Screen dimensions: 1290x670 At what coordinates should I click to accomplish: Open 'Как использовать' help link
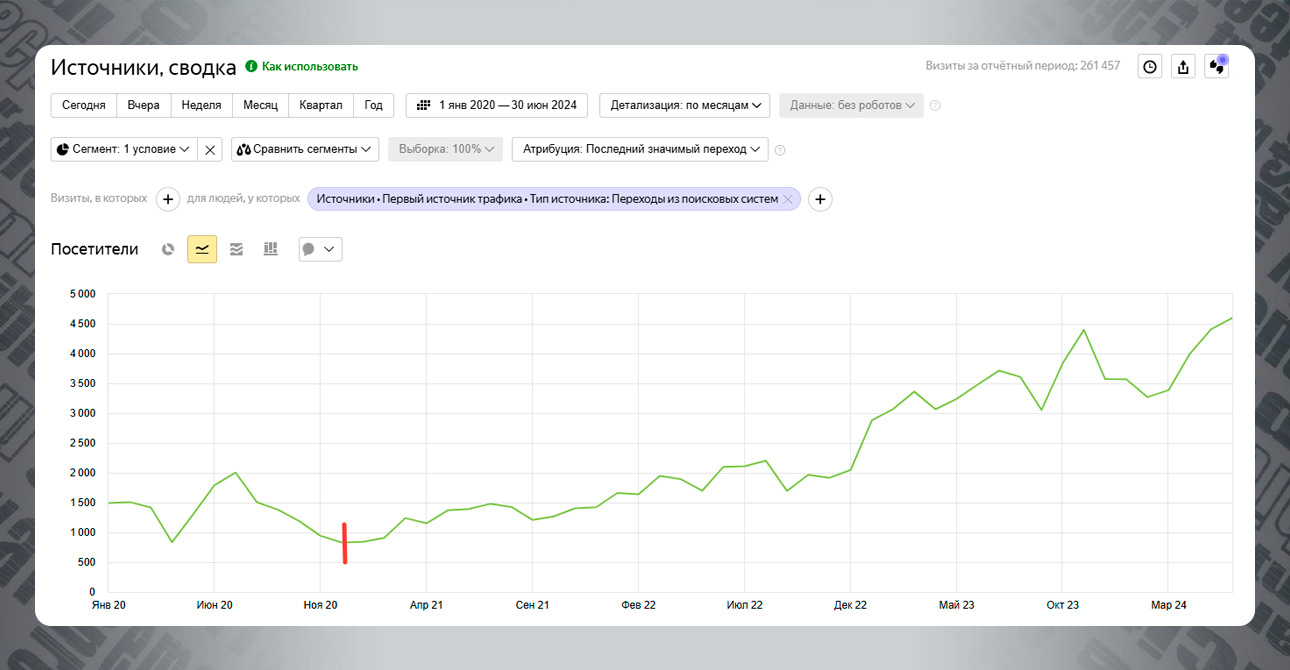[x=309, y=67]
